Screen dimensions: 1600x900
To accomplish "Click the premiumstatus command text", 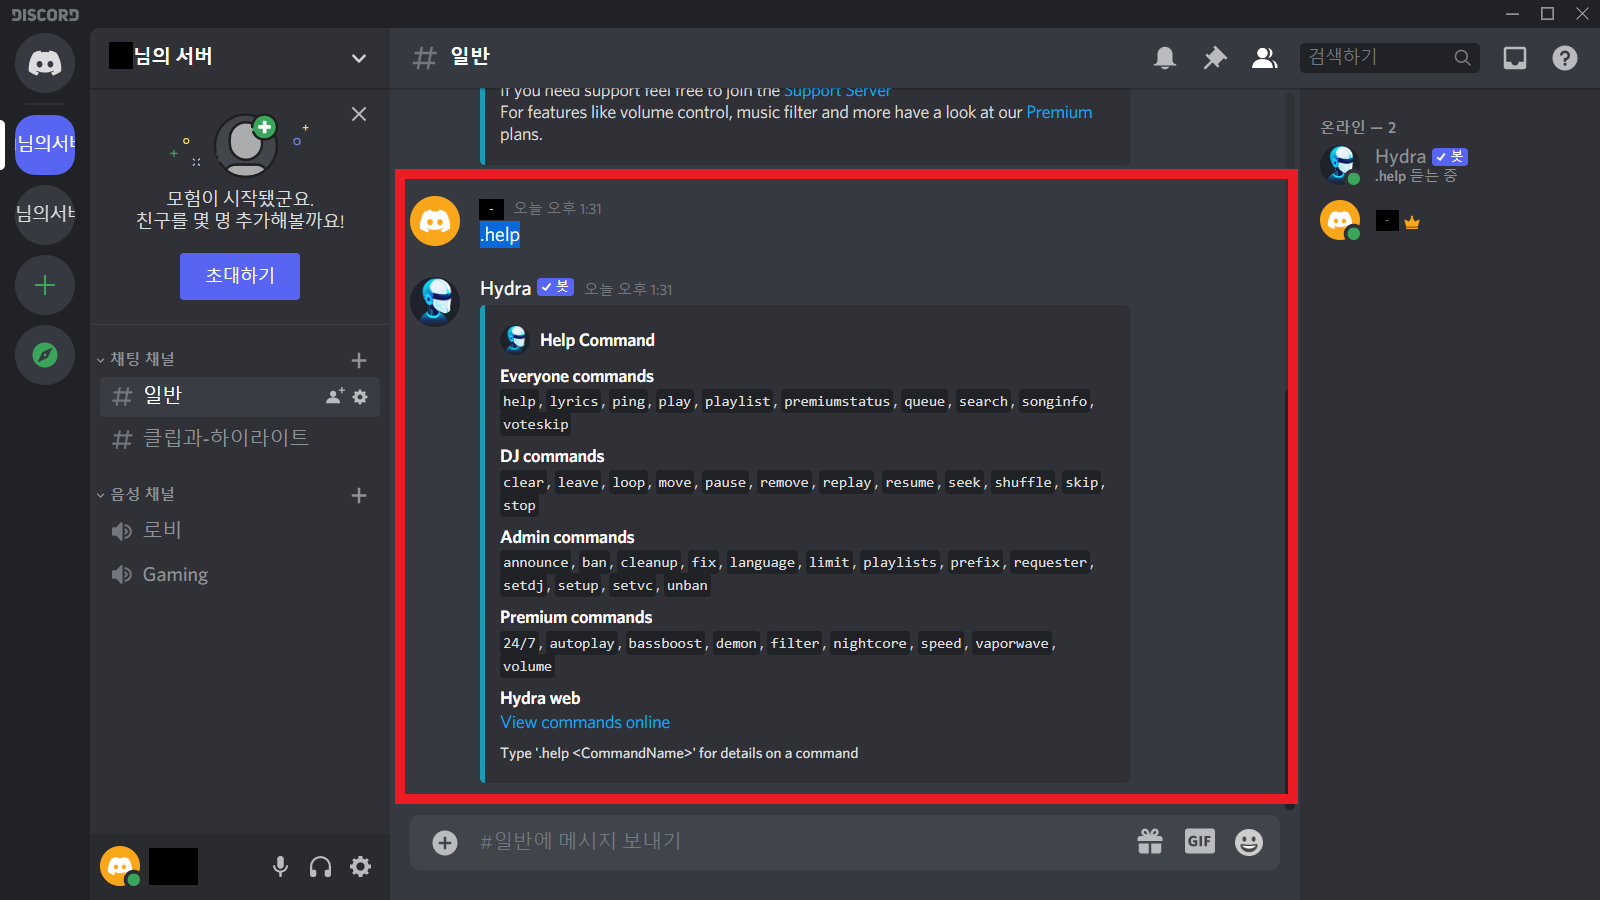I will click(x=837, y=402).
